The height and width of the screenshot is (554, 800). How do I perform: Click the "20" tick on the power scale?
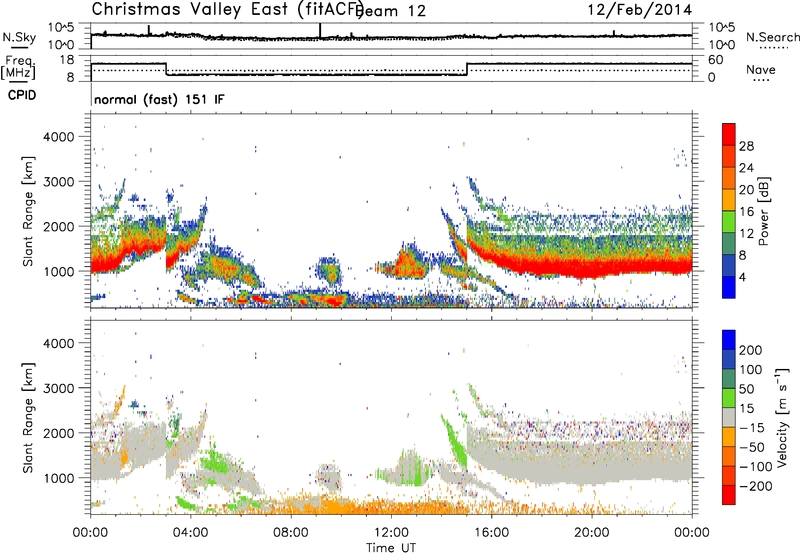(746, 190)
